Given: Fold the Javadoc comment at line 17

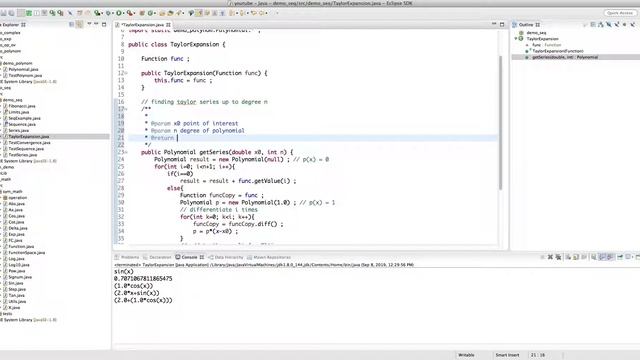Looking at the screenshot, I should coord(126,109).
